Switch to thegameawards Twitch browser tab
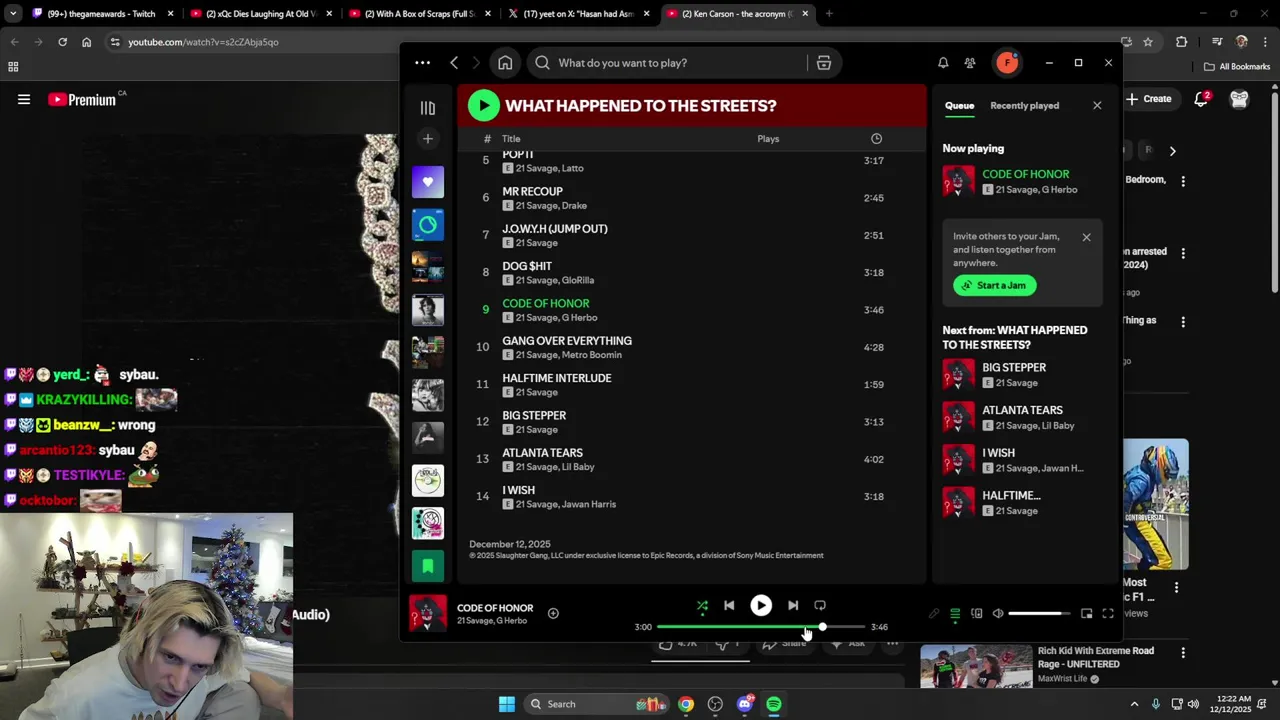 pos(101,14)
